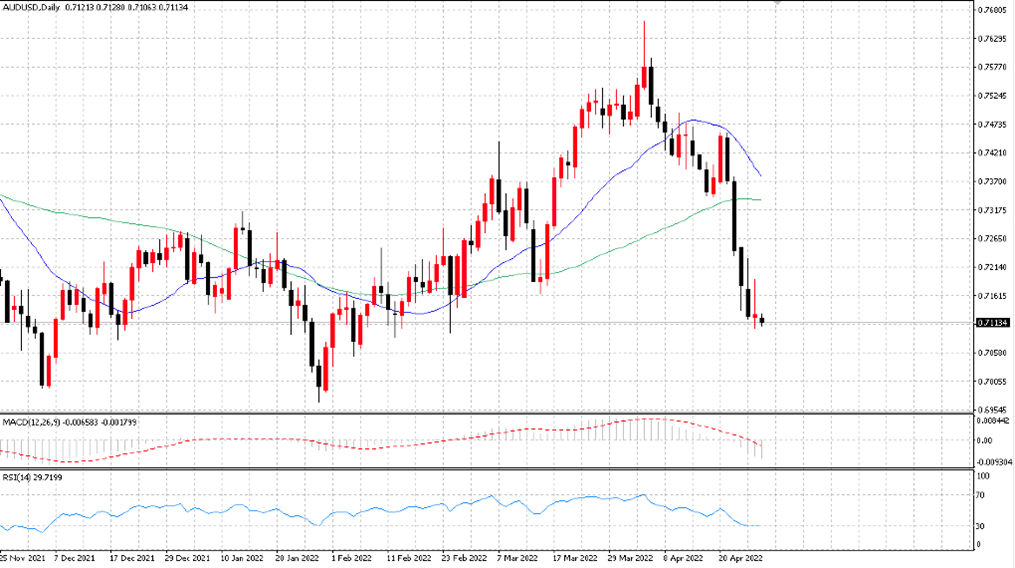Click the MACD scale value -0.009304
Viewport: 1015px width, 568px height.
(994, 462)
